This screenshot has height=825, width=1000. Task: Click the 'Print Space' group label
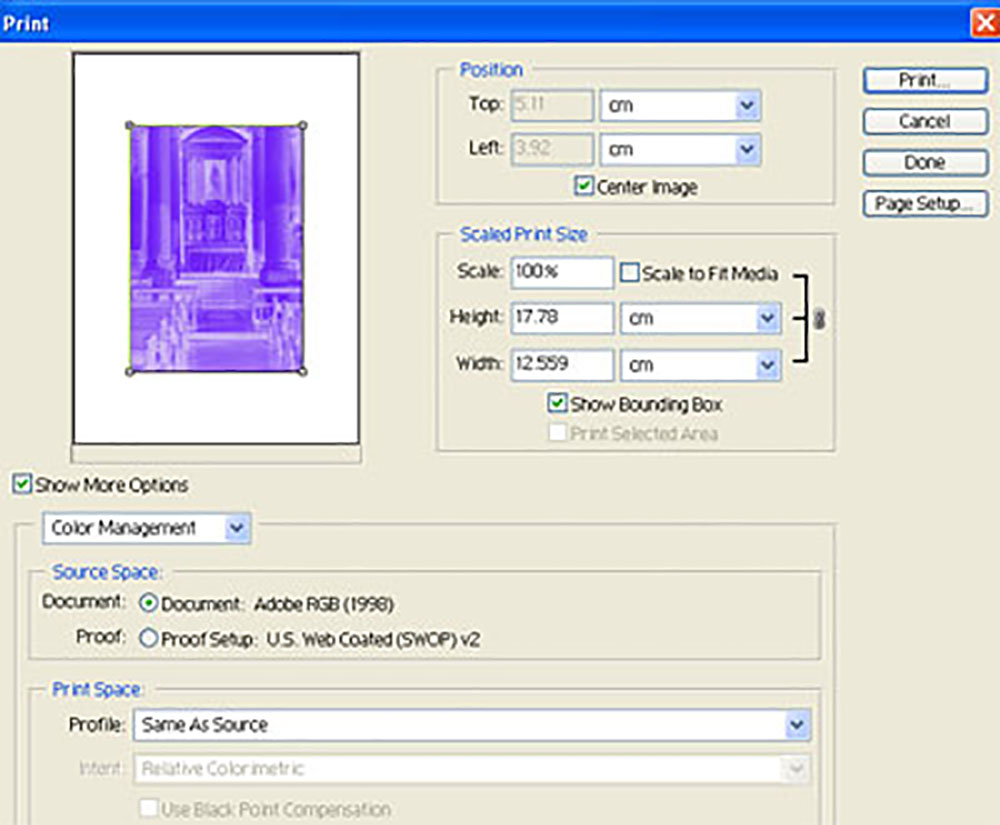coord(97,689)
